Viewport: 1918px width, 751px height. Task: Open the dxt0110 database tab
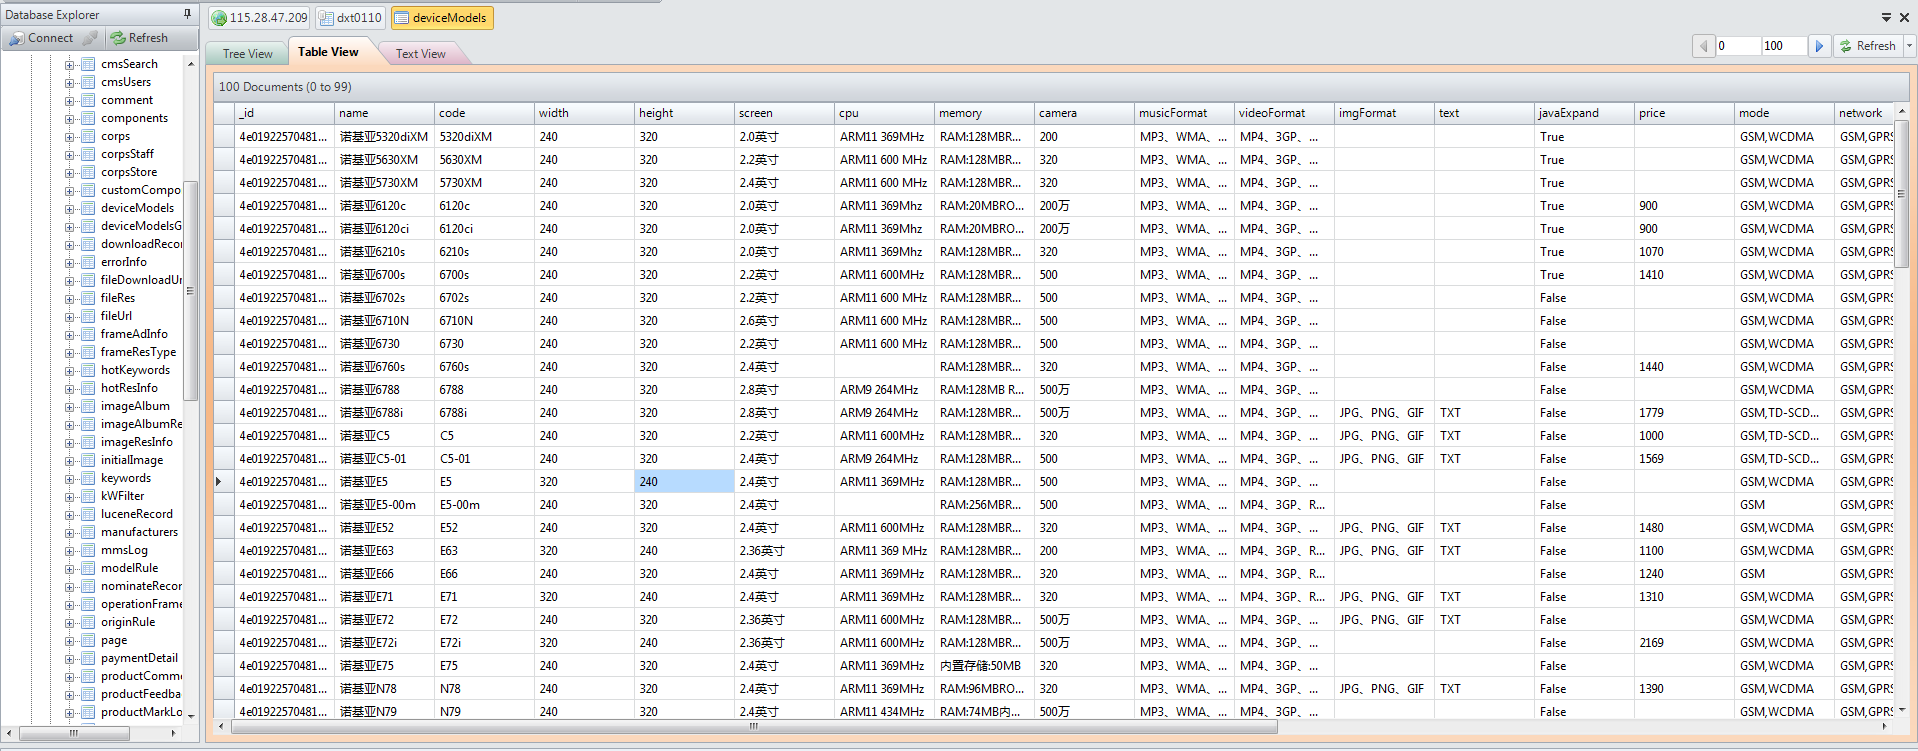click(350, 18)
